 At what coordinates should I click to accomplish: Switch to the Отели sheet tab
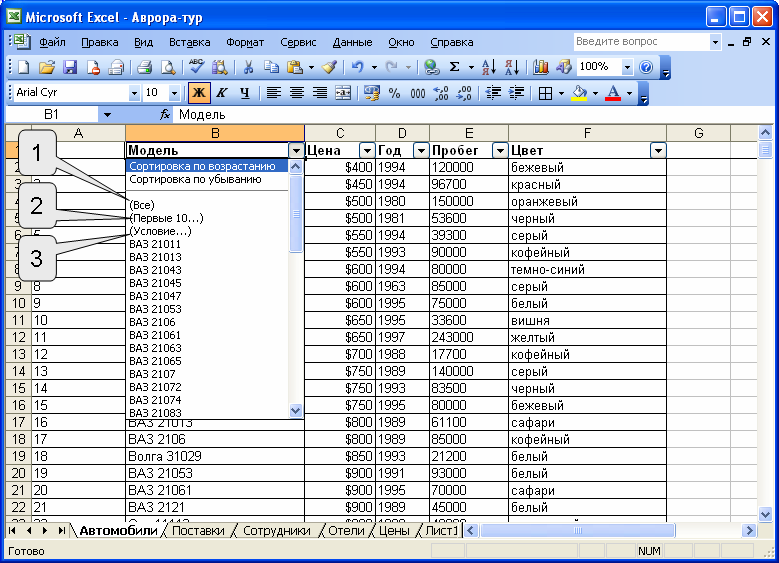346,531
